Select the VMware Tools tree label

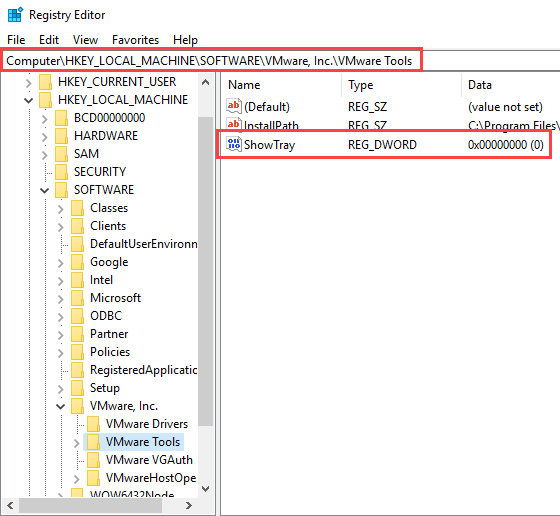(x=143, y=442)
